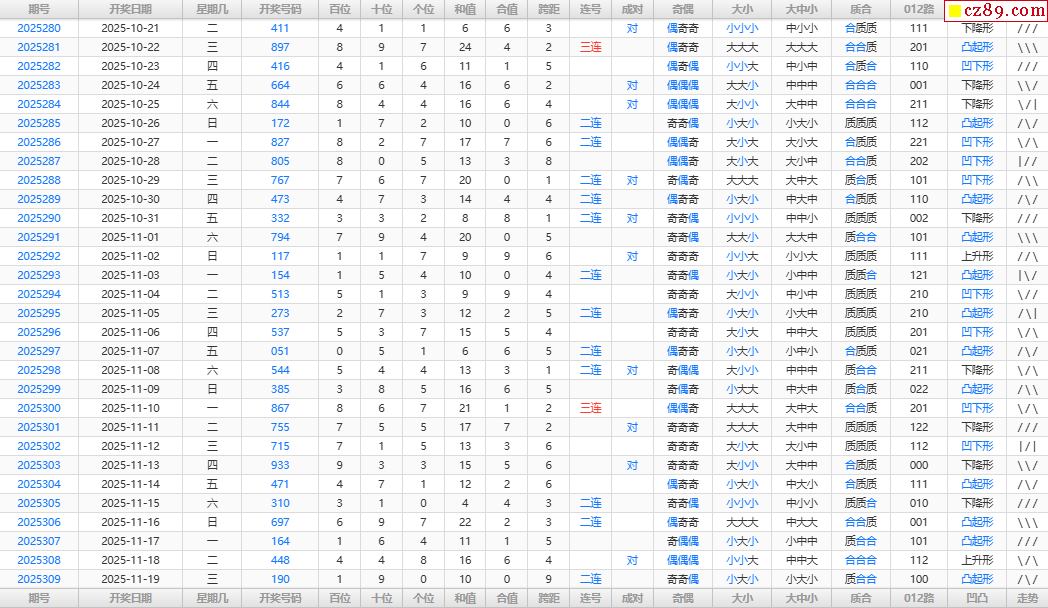The width and height of the screenshot is (1048, 608).
Task: Select winning number 411 link
Action: pyautogui.click(x=280, y=28)
